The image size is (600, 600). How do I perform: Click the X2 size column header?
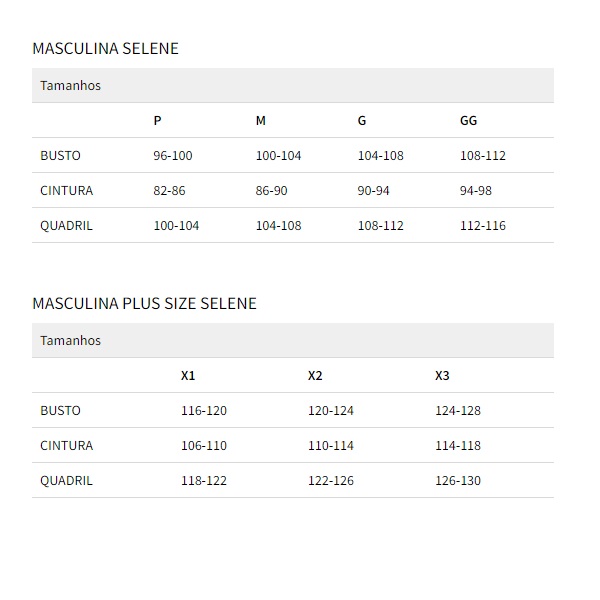[315, 376]
